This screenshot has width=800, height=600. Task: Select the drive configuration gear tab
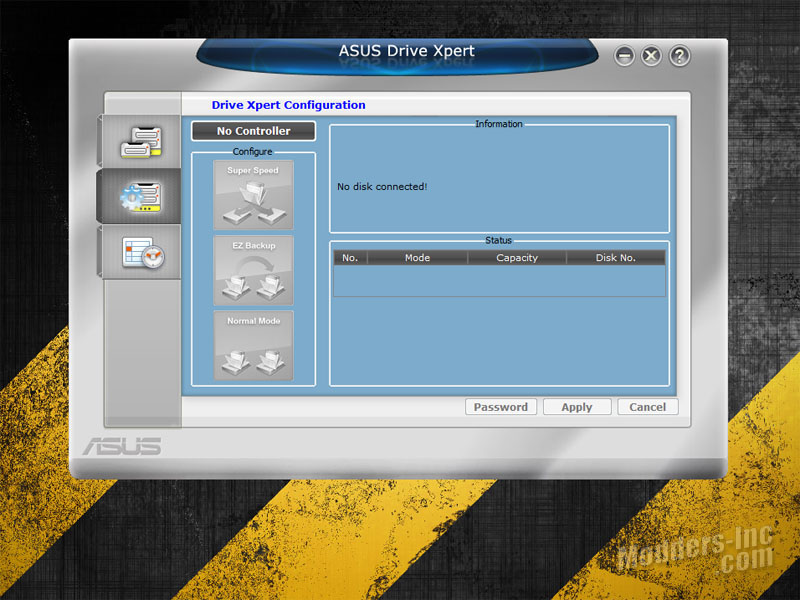tap(139, 196)
